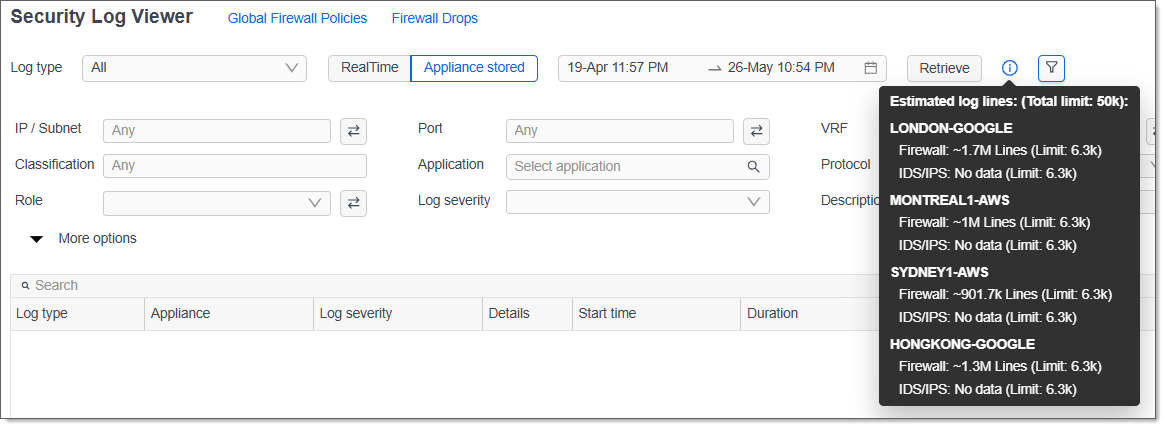Open Global Firewall Policies link
Screen dimensions: 1165x428
click(x=297, y=19)
